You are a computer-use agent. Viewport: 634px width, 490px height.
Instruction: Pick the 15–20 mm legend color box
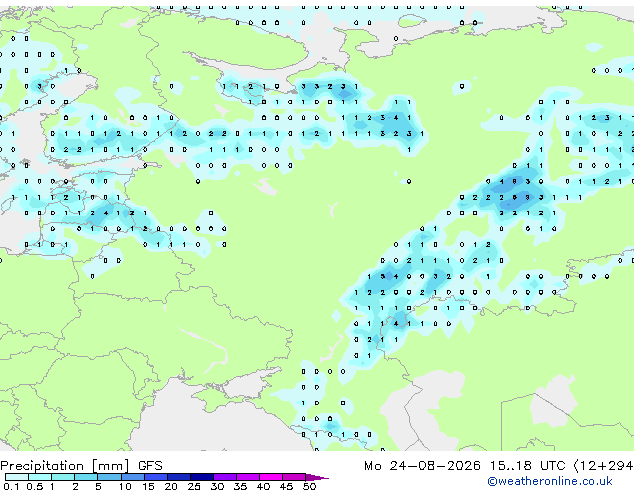156,477
